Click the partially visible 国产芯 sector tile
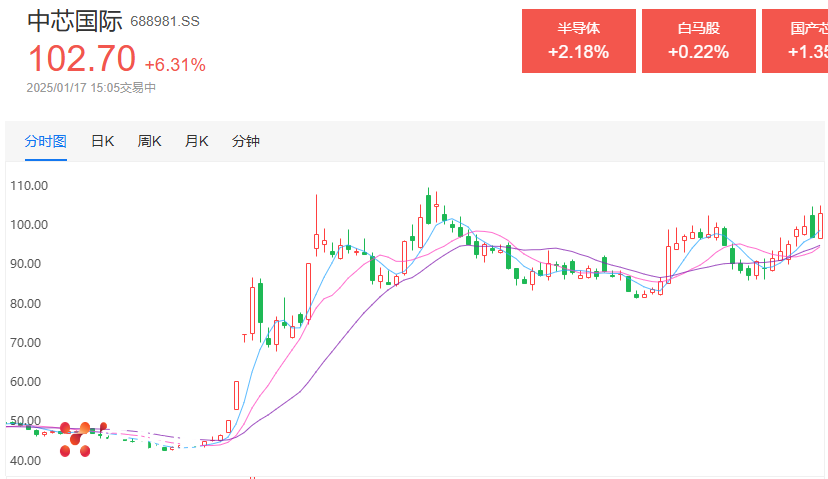This screenshot has width=828, height=479. tap(795, 41)
